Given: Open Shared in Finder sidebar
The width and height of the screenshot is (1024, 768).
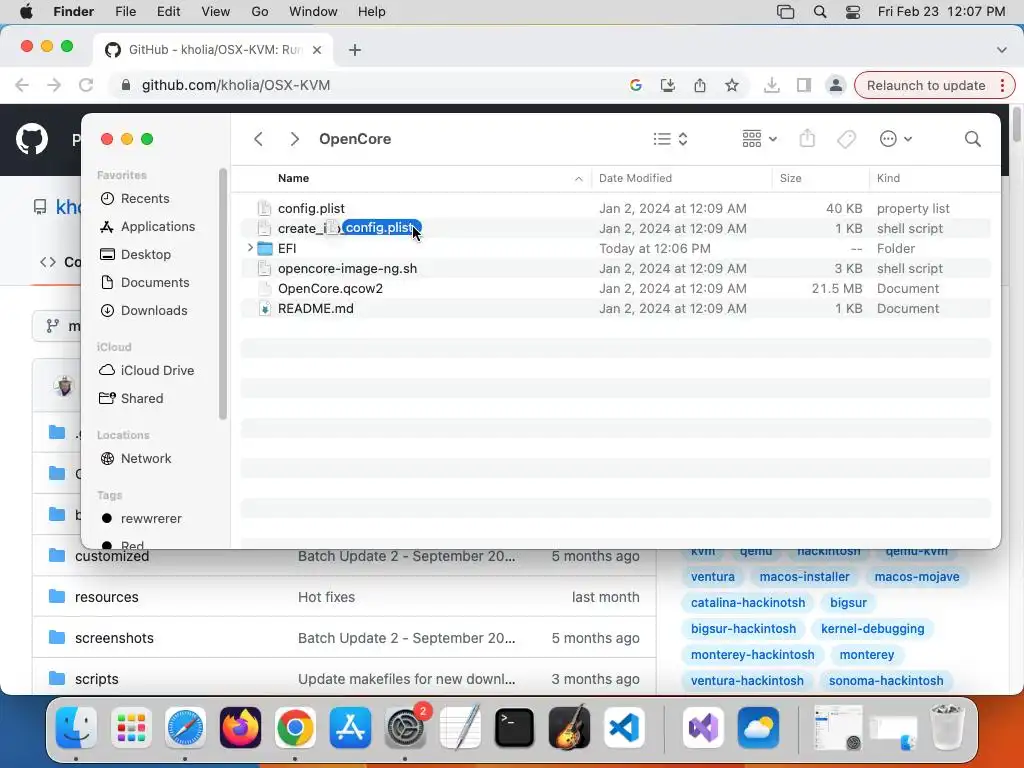Looking at the screenshot, I should [131, 398].
